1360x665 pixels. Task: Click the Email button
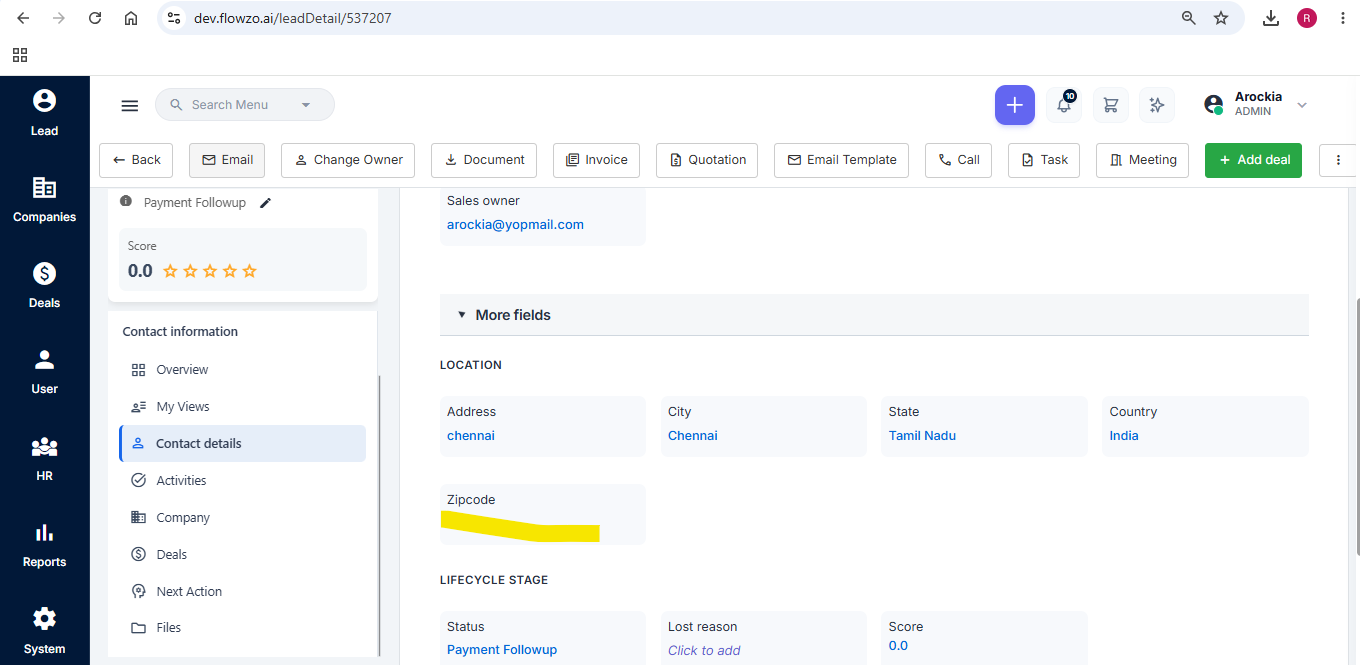pos(227,160)
